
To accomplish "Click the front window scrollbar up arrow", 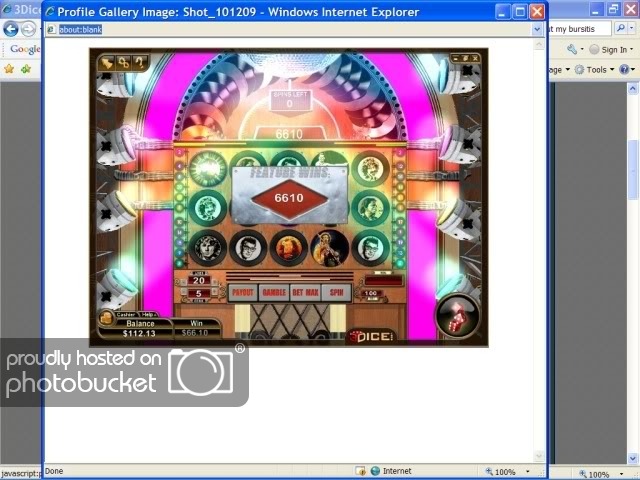I will coord(539,44).
